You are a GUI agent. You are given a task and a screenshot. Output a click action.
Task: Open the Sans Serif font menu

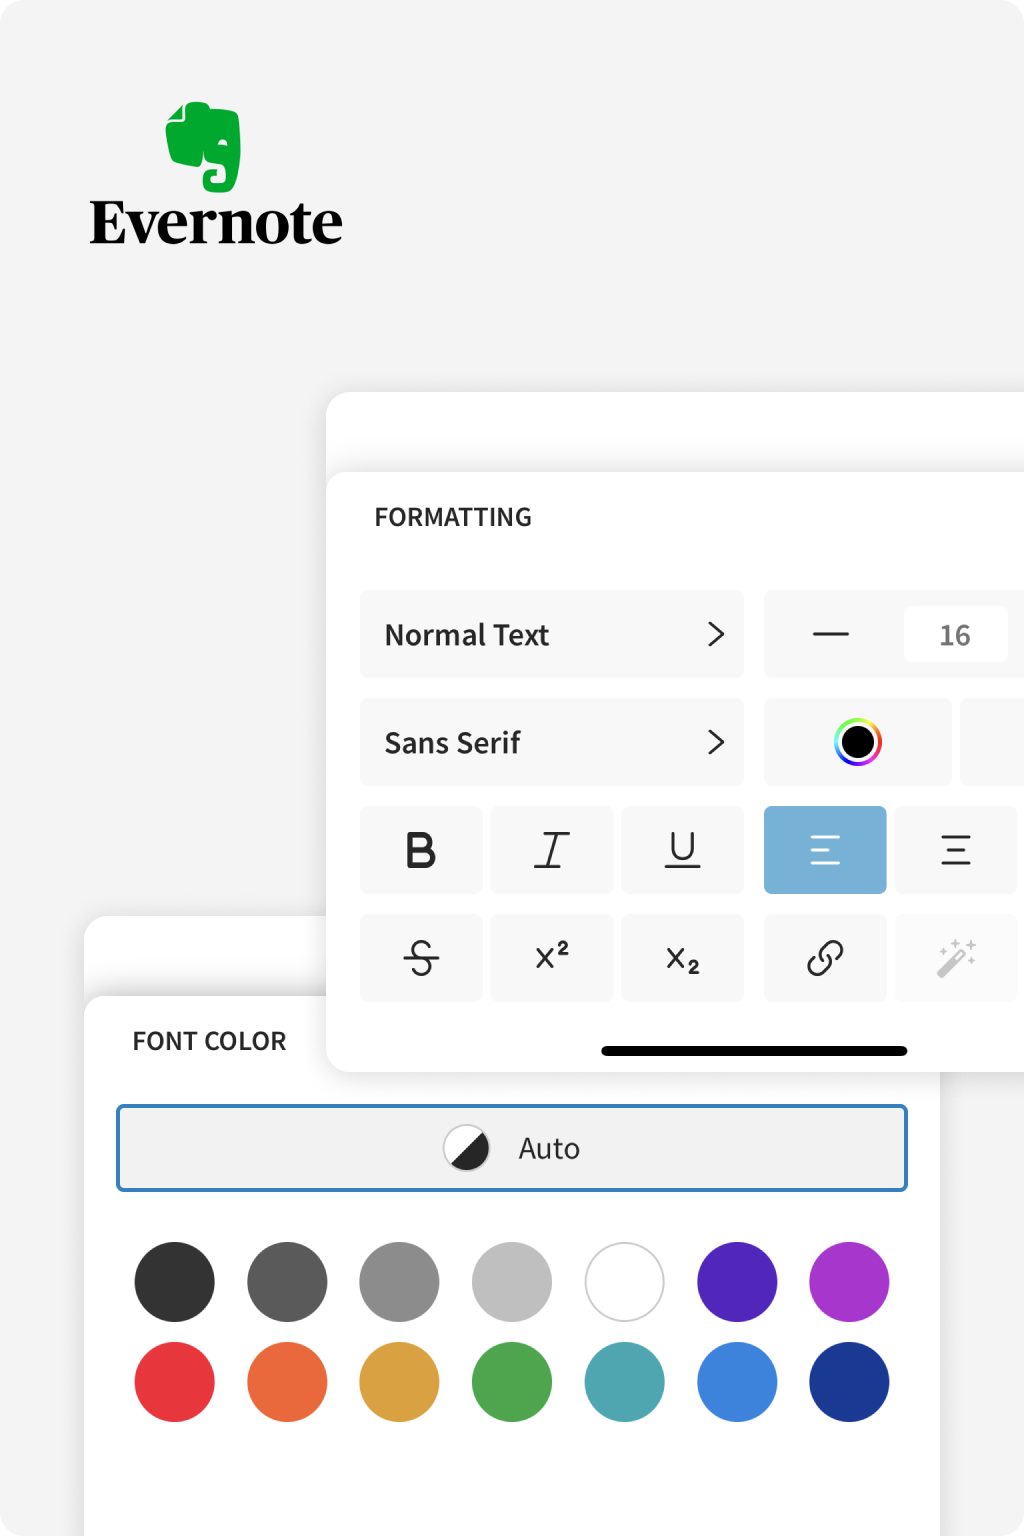point(552,742)
